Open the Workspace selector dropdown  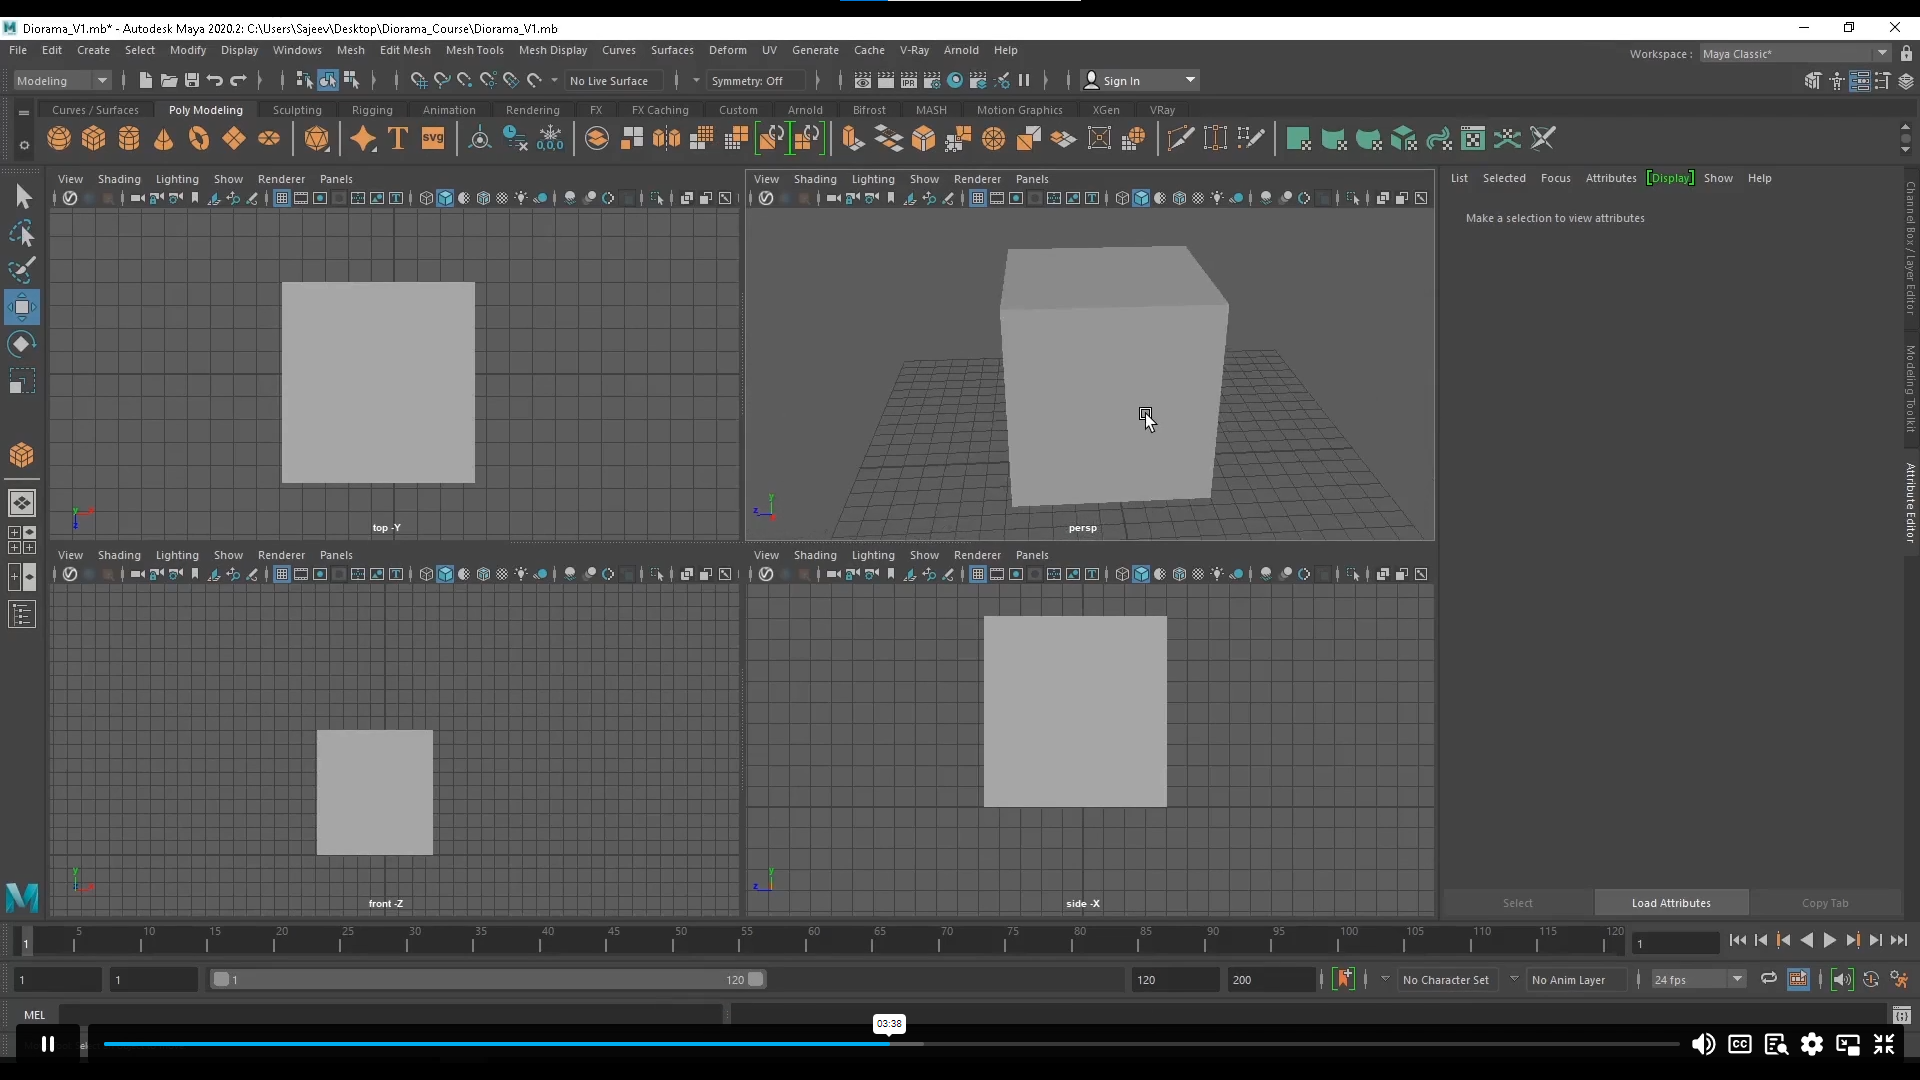click(x=1883, y=53)
